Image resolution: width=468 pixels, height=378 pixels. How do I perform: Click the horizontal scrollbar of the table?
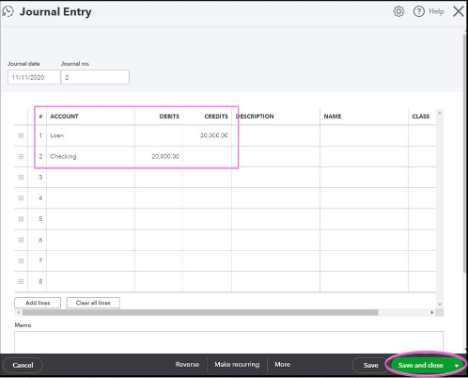pos(200,313)
